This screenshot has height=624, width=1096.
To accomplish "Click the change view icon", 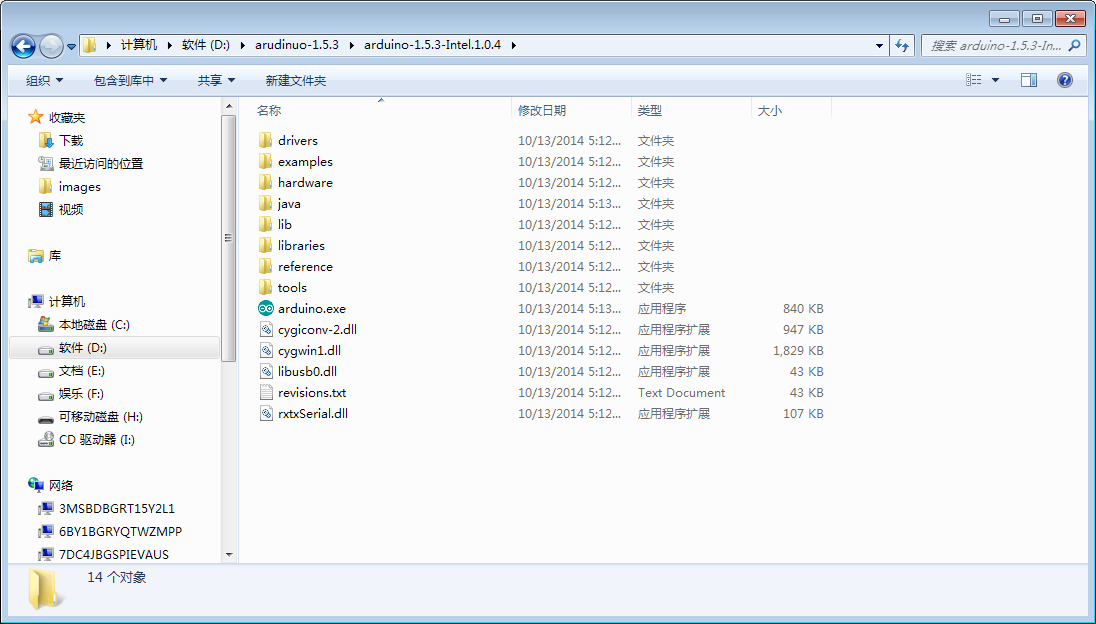I will pos(974,80).
